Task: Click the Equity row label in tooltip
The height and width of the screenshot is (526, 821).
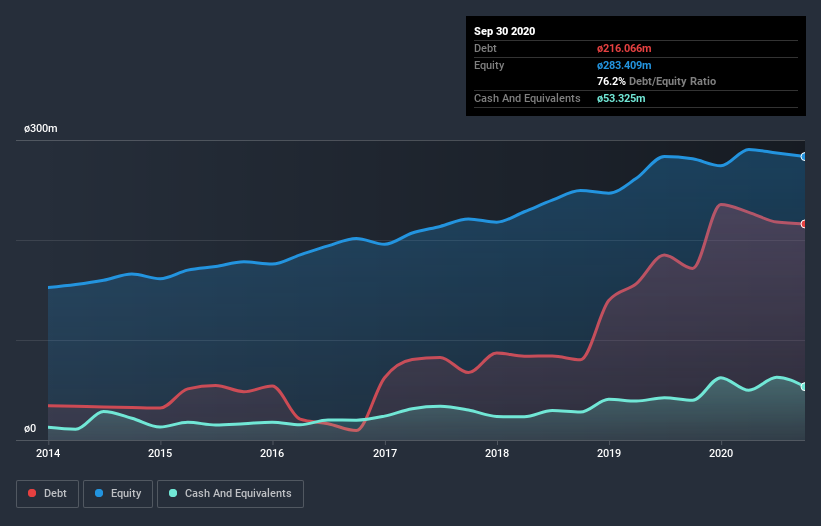Action: tap(489, 65)
